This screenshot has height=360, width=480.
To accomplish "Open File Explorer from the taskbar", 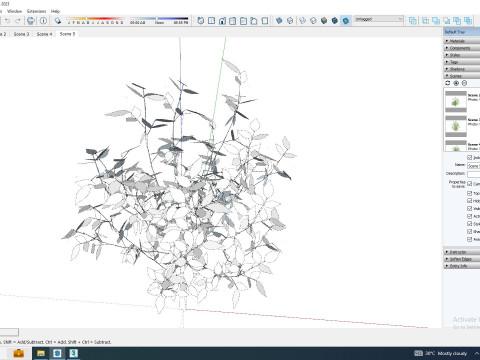I will click(x=41, y=353).
